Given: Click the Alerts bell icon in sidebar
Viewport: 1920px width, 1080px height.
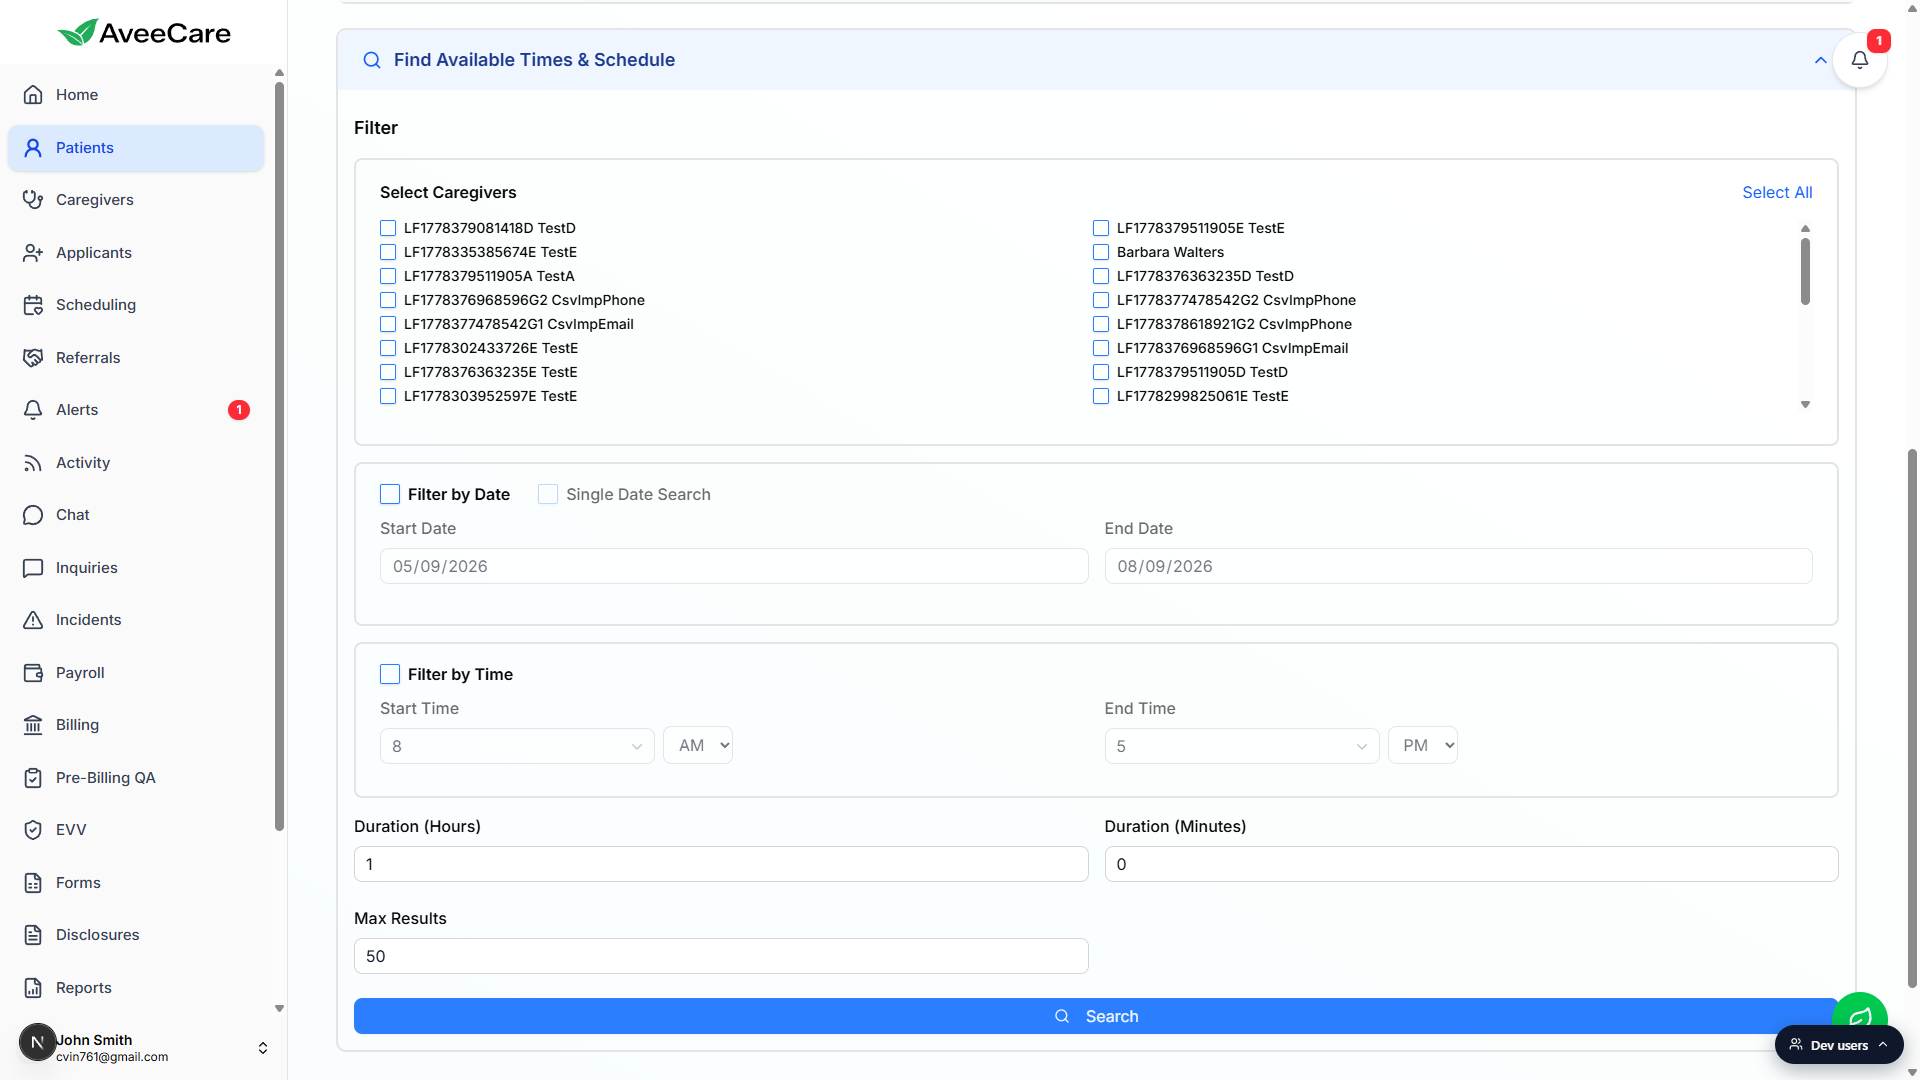Looking at the screenshot, I should point(33,410).
